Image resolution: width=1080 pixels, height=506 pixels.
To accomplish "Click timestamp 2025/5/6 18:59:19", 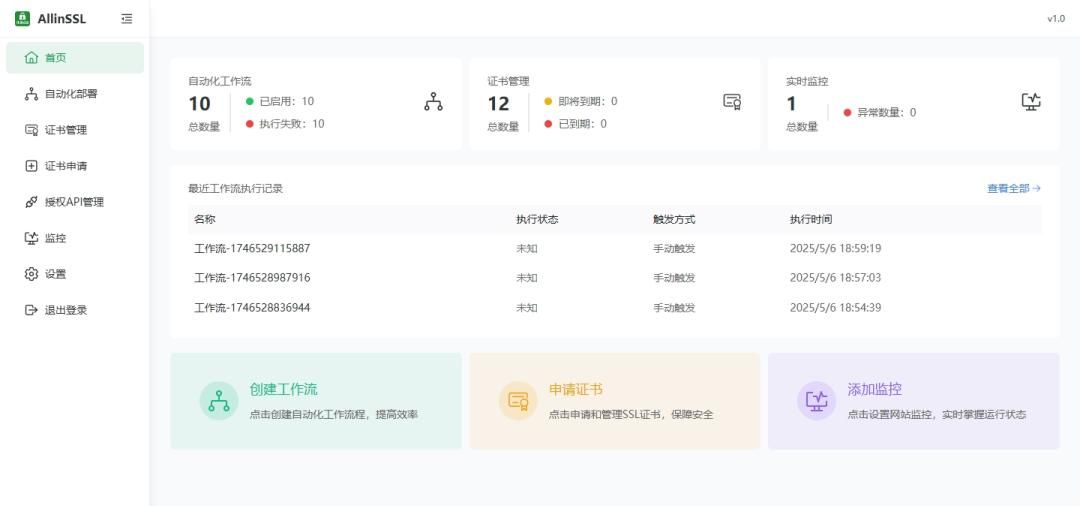I will 835,248.
